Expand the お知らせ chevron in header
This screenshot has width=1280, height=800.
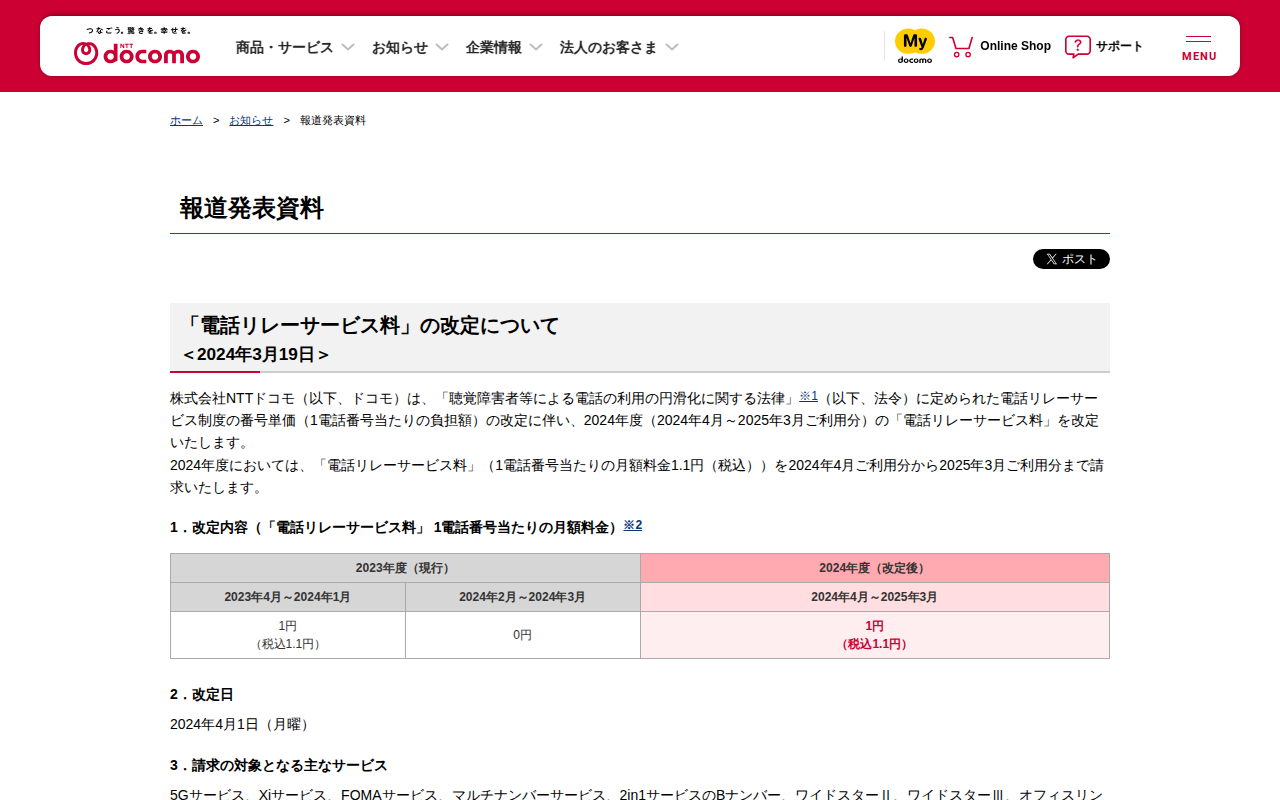442,47
